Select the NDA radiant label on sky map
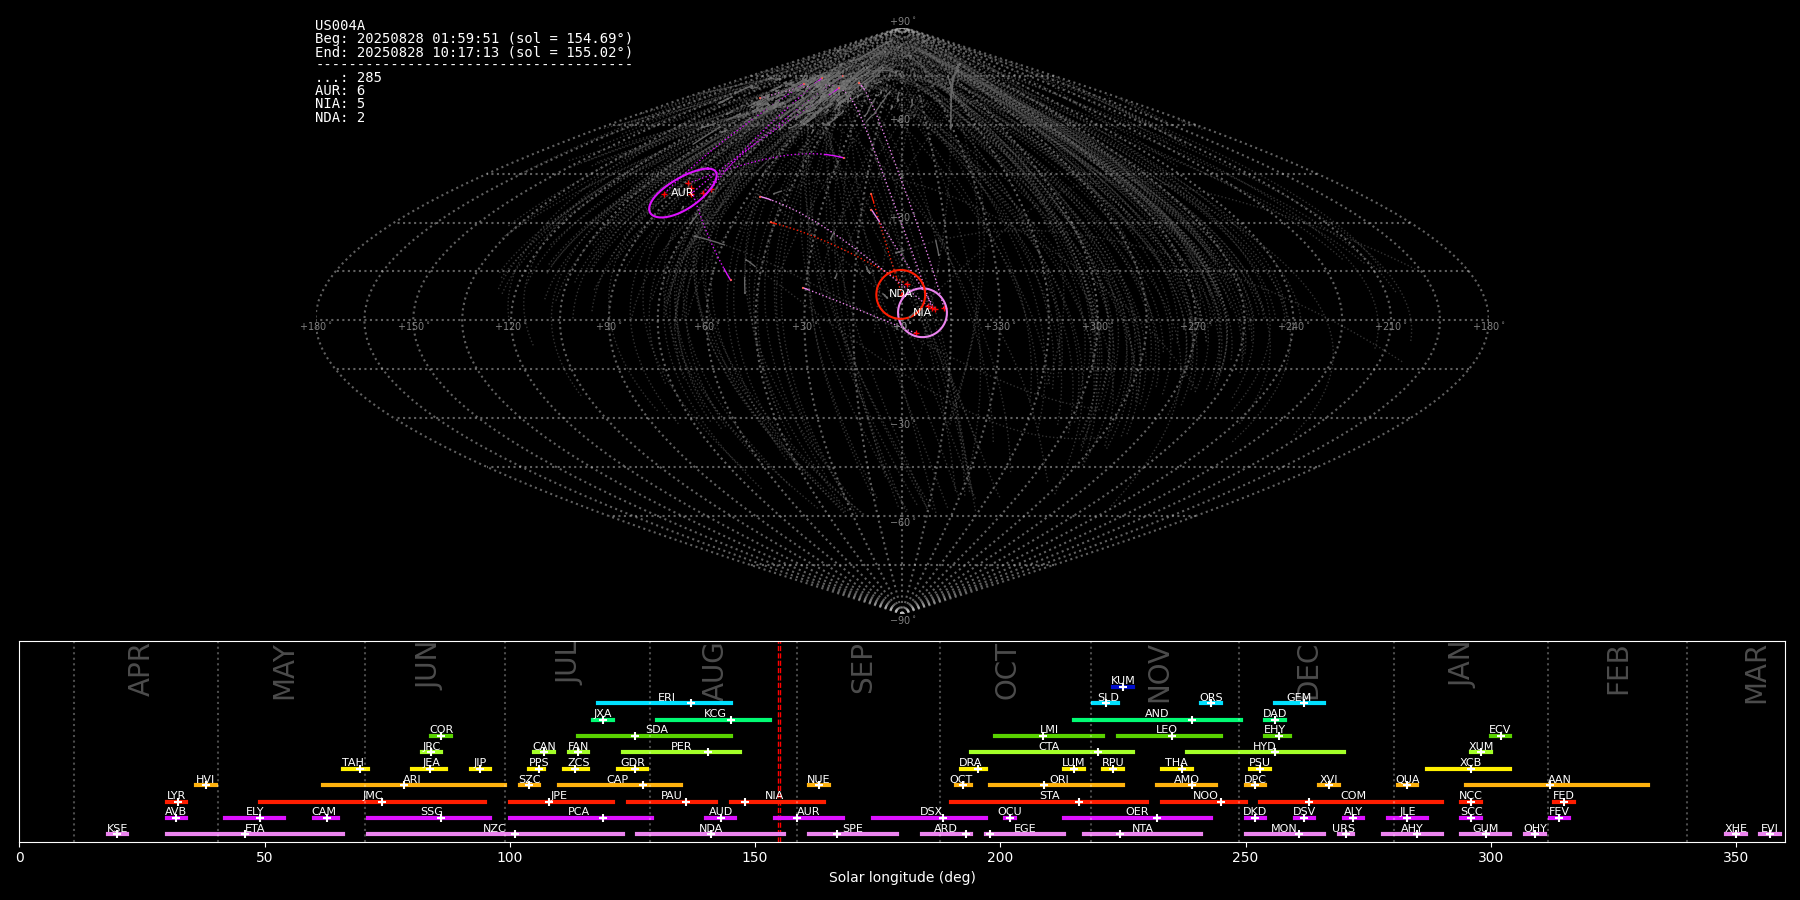 click(x=901, y=294)
